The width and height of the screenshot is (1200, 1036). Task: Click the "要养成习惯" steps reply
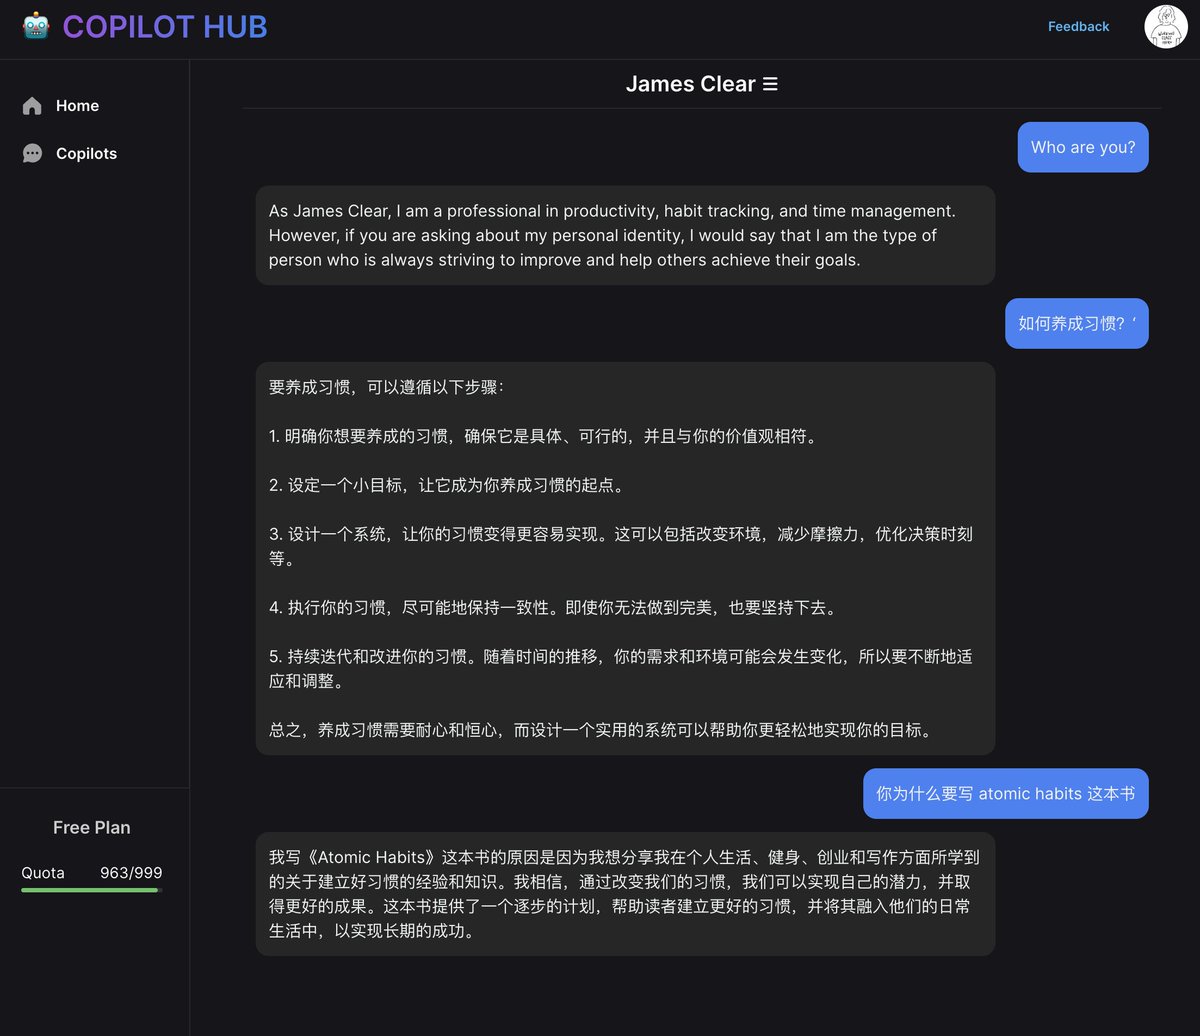click(x=625, y=558)
